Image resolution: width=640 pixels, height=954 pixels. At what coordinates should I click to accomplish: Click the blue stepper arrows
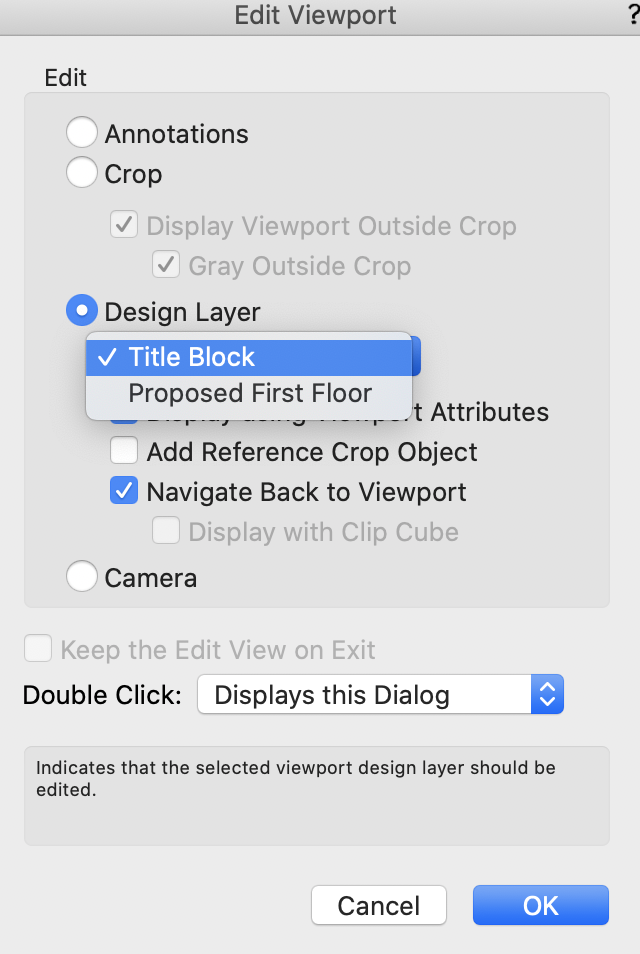pyautogui.click(x=548, y=694)
